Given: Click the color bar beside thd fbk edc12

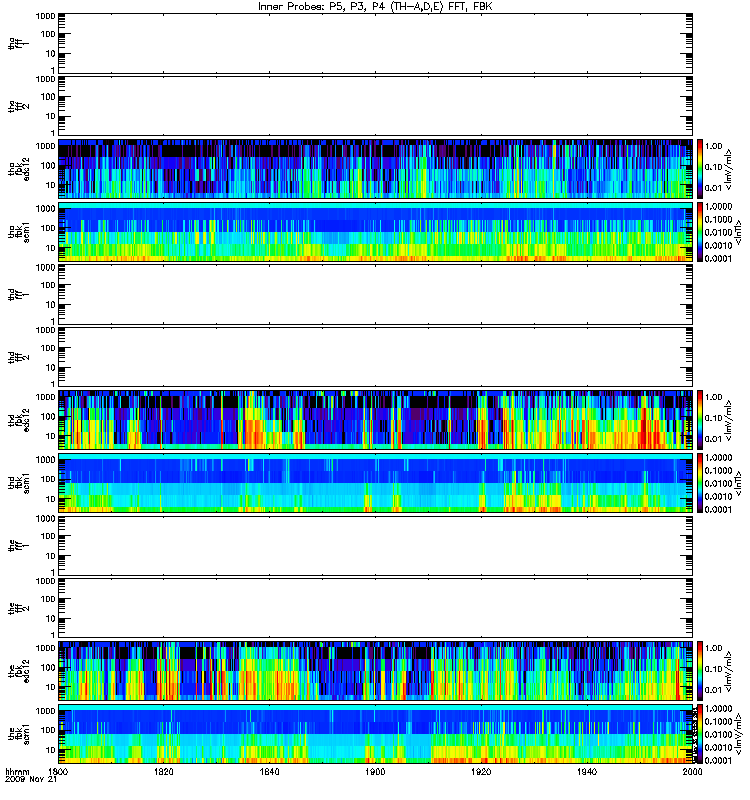Looking at the screenshot, I should coord(700,420).
